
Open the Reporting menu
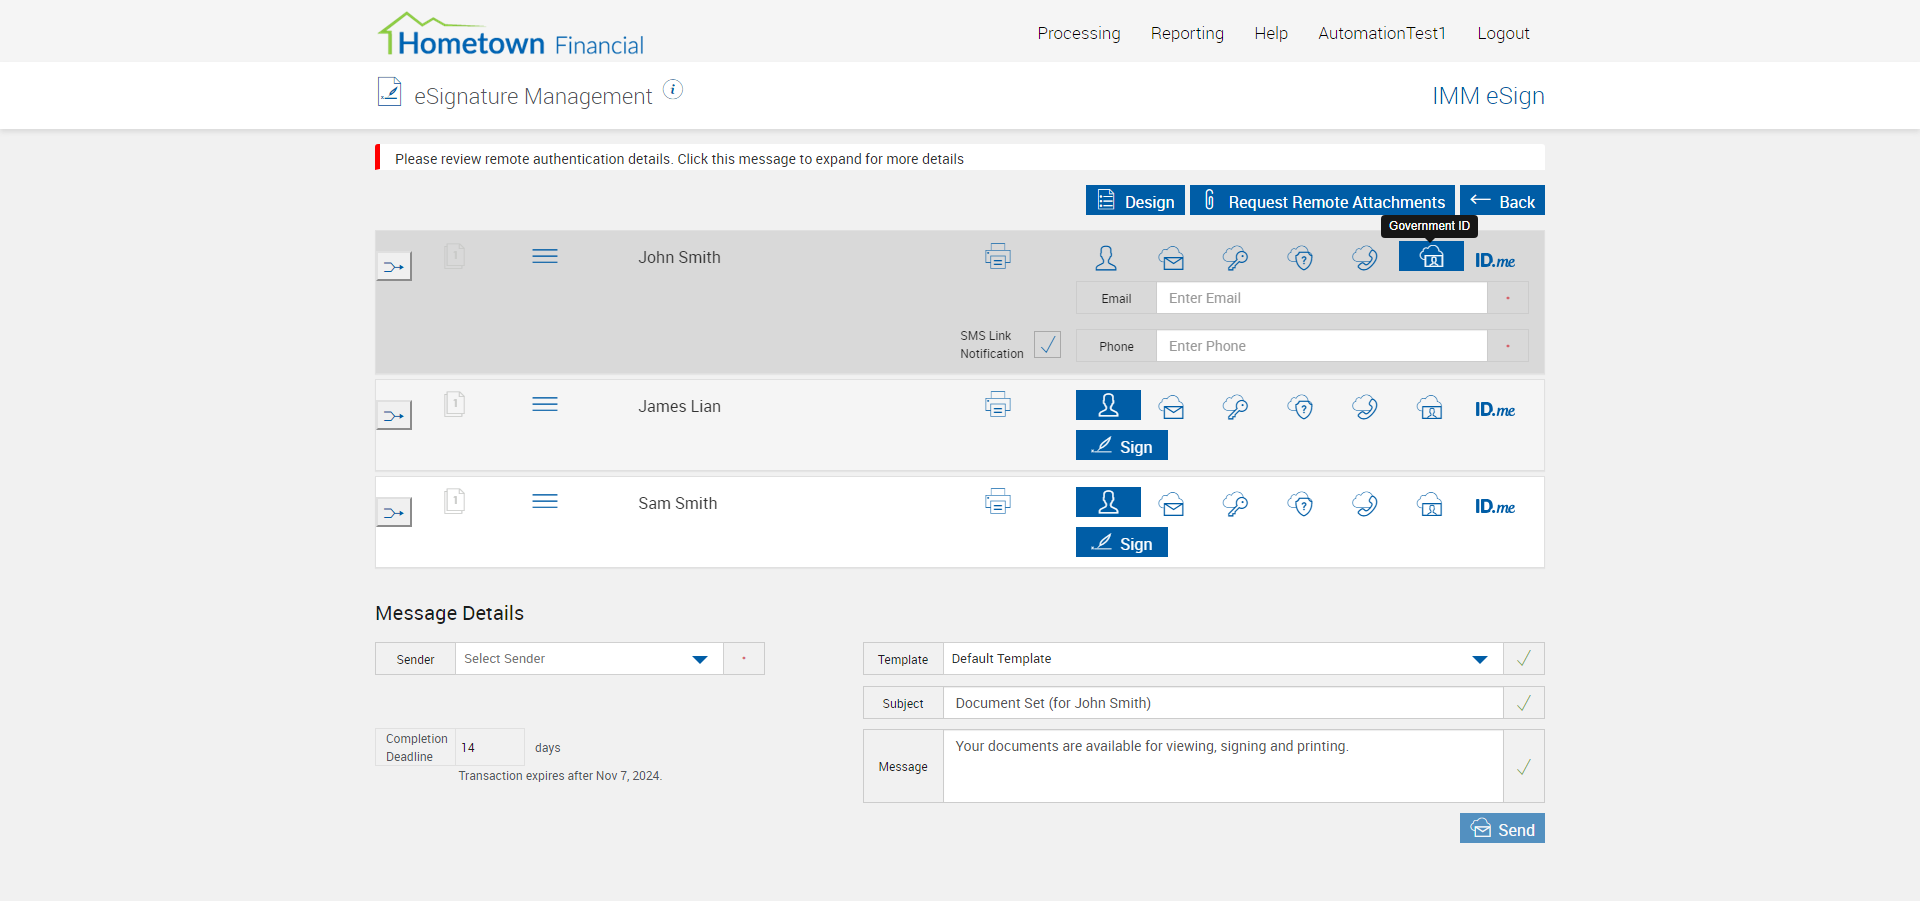[x=1187, y=33]
